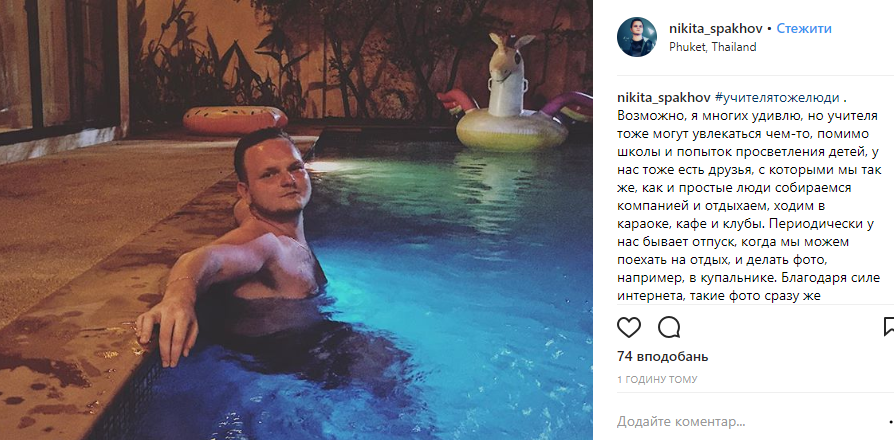Screen dimensions: 894x440
Task: Click the donut swim ring in the photo
Action: point(235,120)
